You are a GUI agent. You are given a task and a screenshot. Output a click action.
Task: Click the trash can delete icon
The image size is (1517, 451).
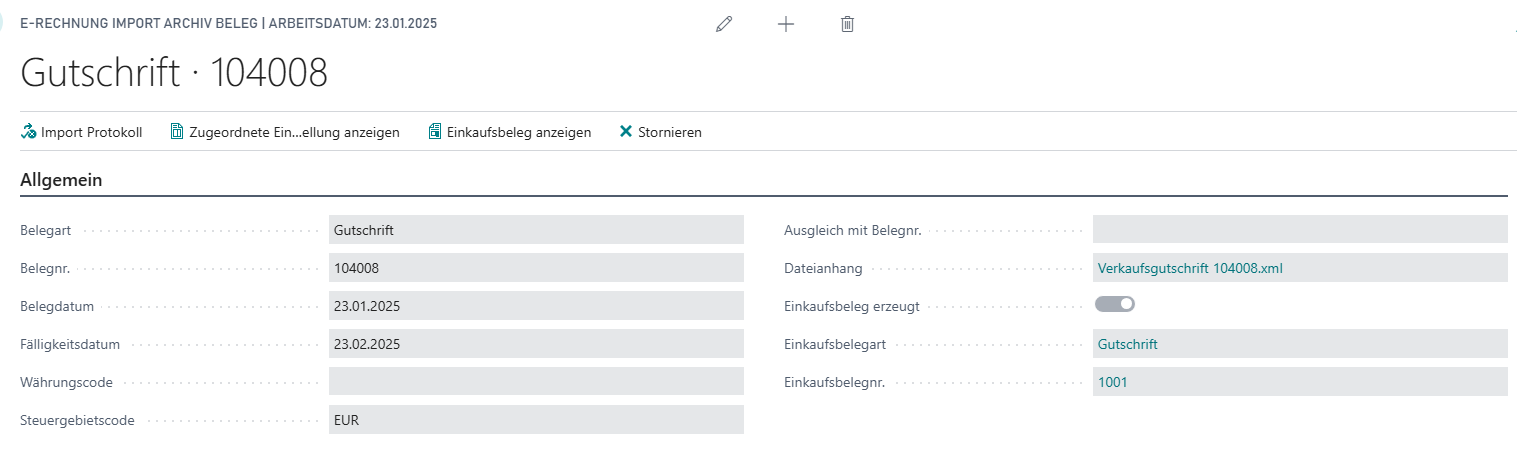coord(847,24)
